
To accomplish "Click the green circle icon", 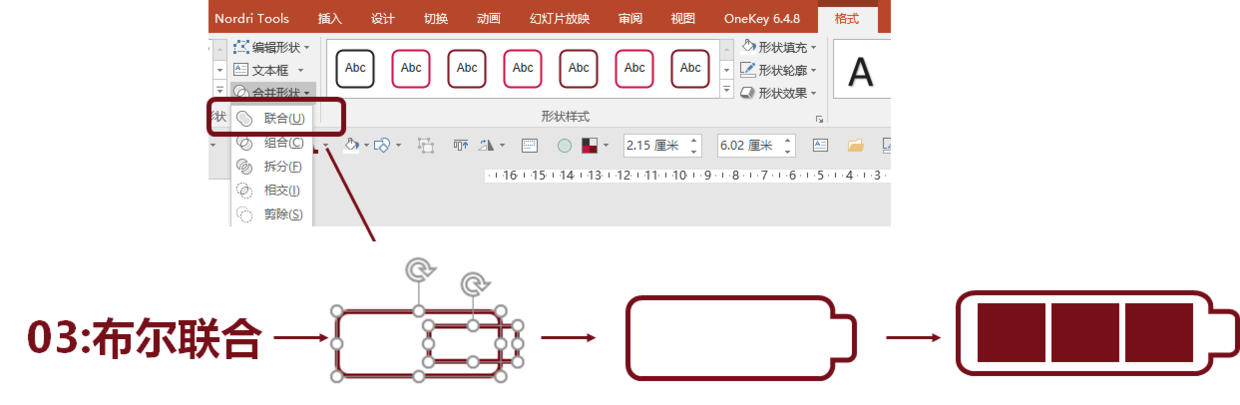I will click(x=564, y=146).
